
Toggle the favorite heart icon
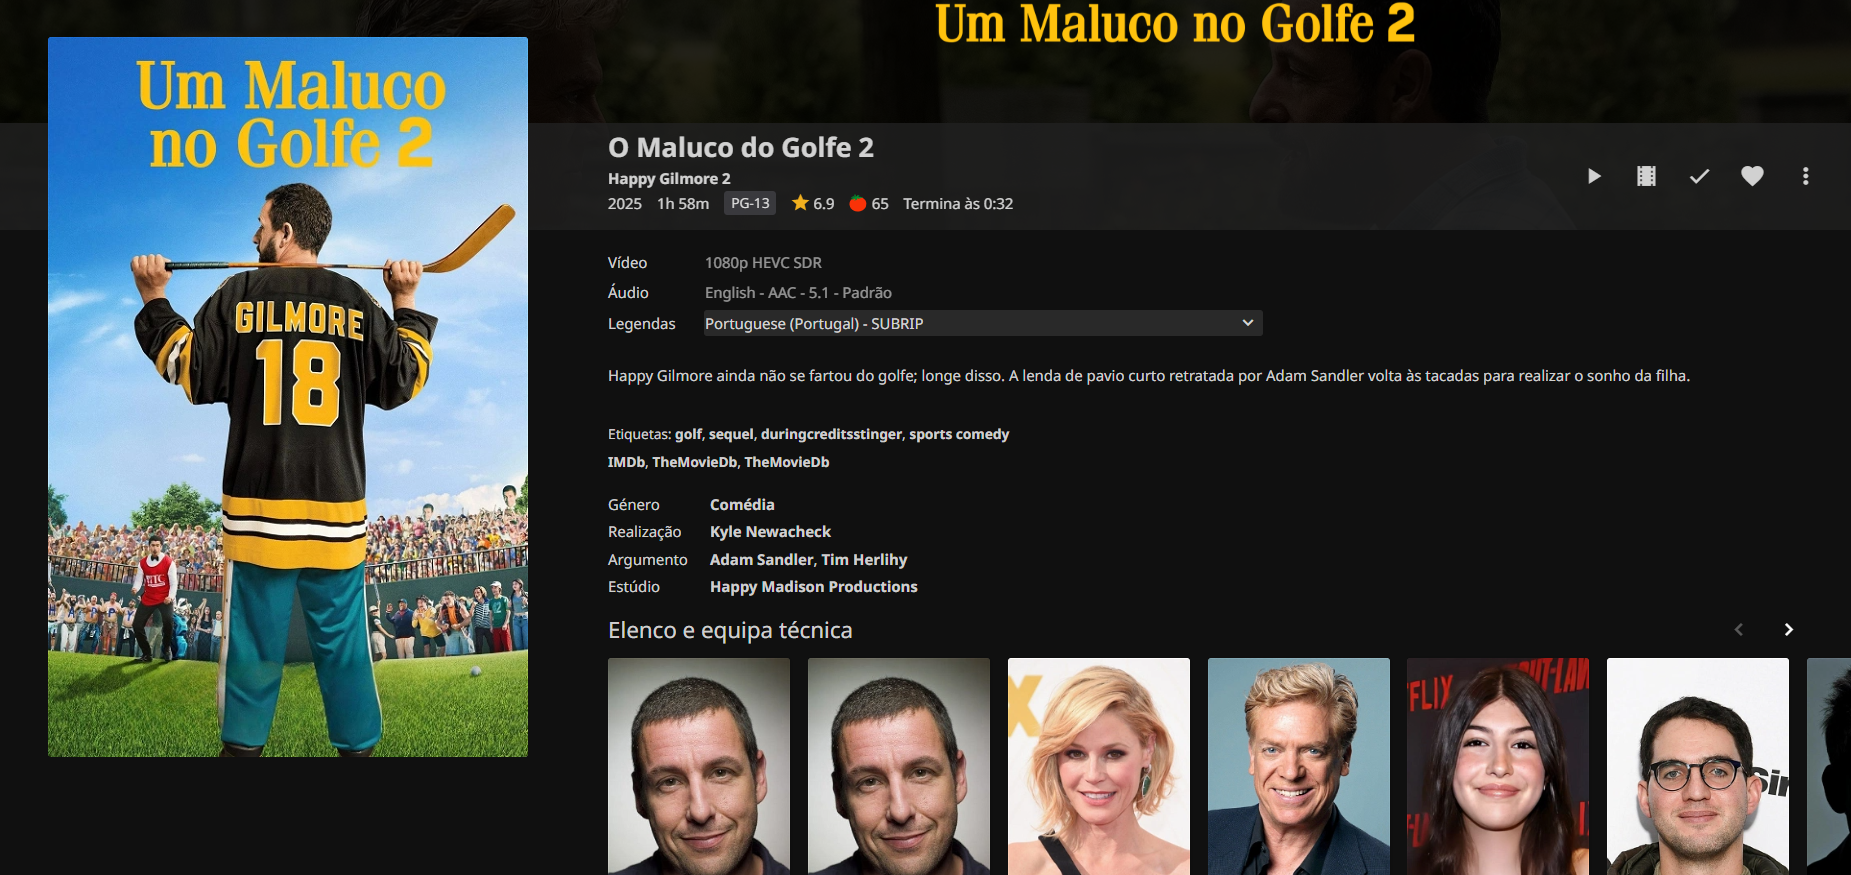pyautogui.click(x=1752, y=176)
